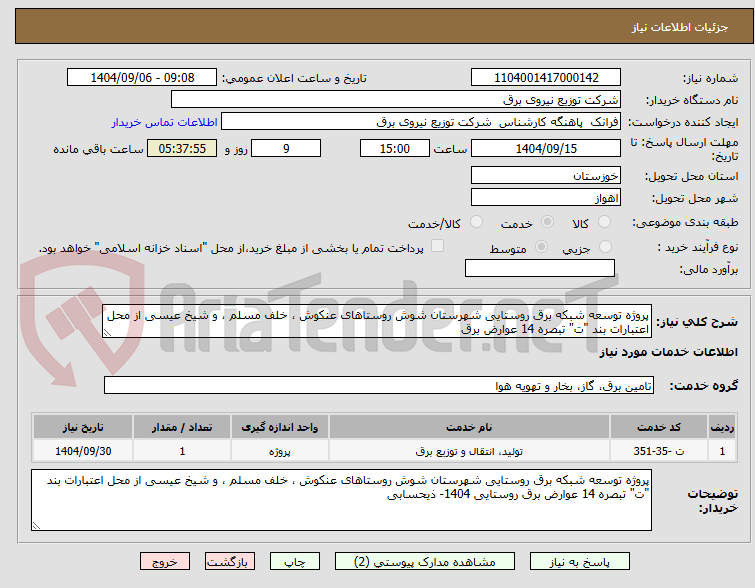755x588 pixels.
Task: Click the جزئیات اطلاعات نیاز page header
Action: (x=680, y=27)
